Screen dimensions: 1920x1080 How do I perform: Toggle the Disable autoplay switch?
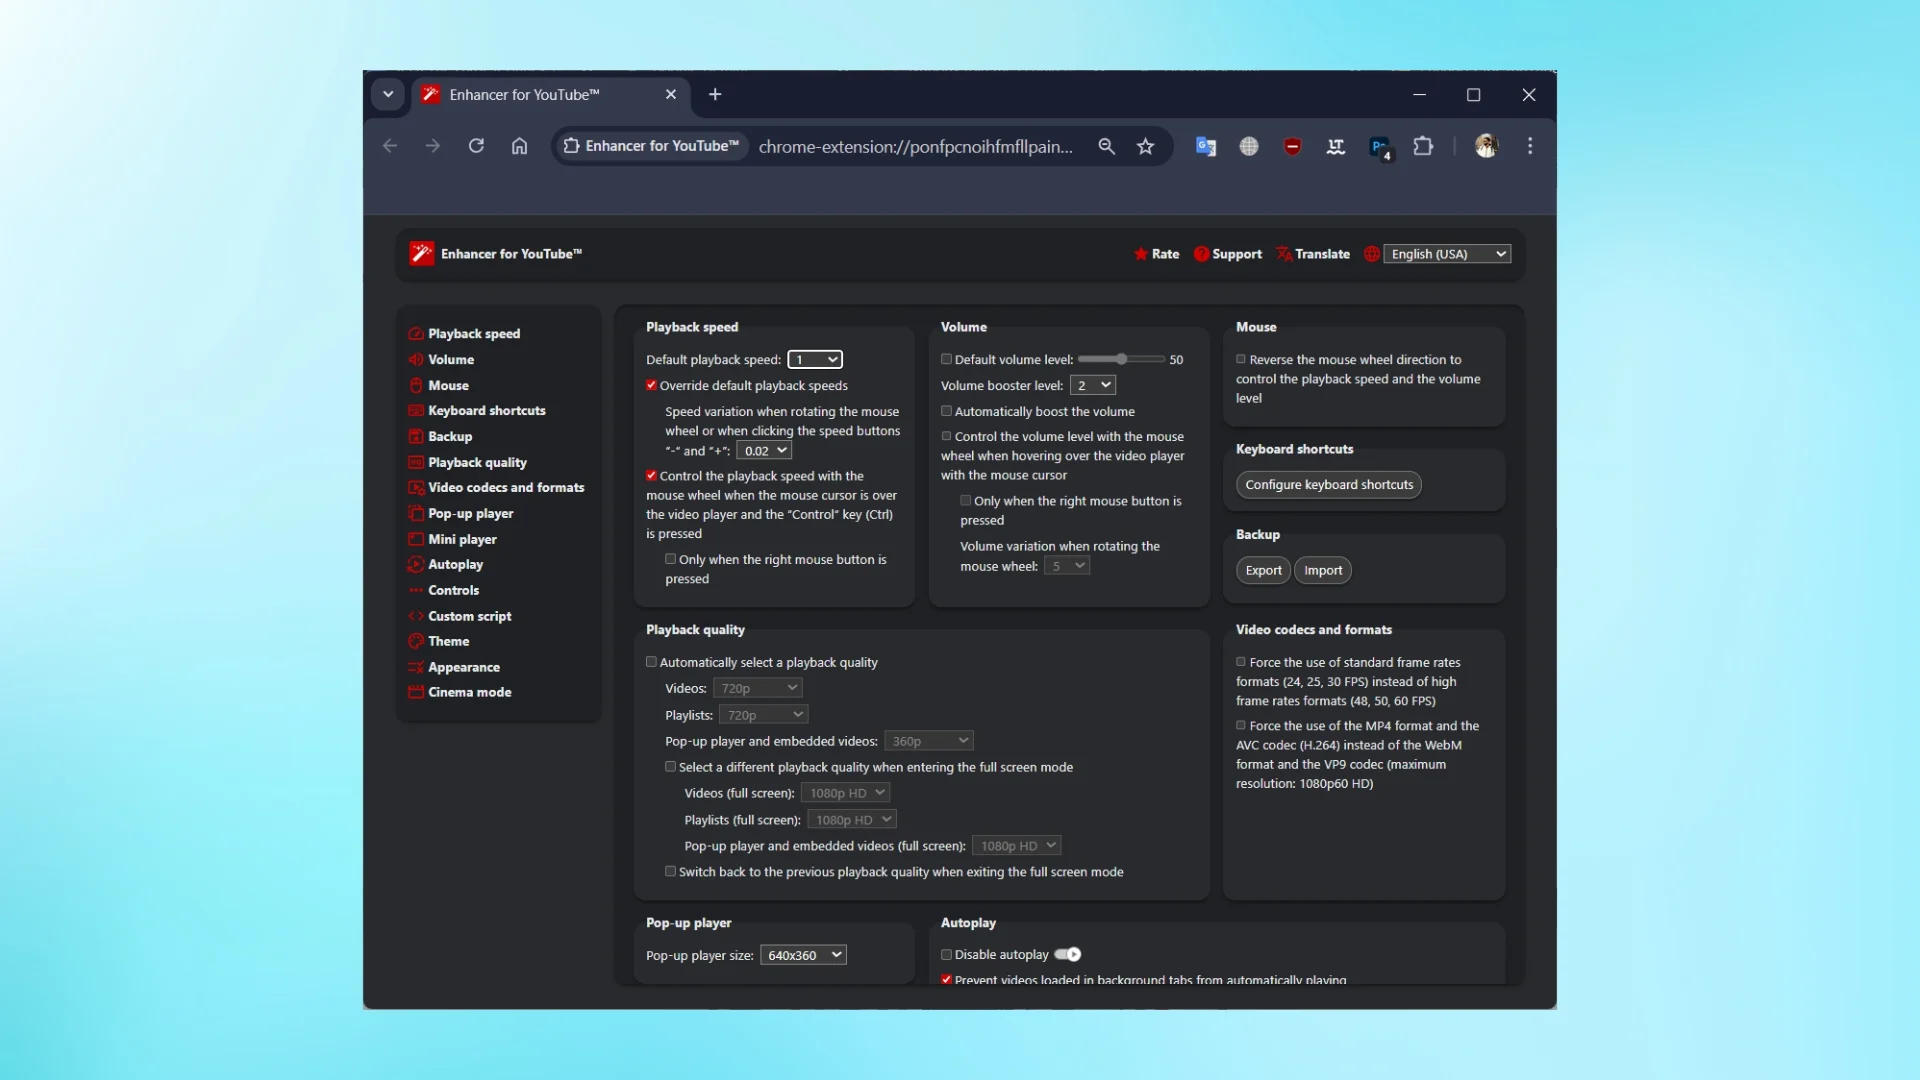coord(1068,954)
